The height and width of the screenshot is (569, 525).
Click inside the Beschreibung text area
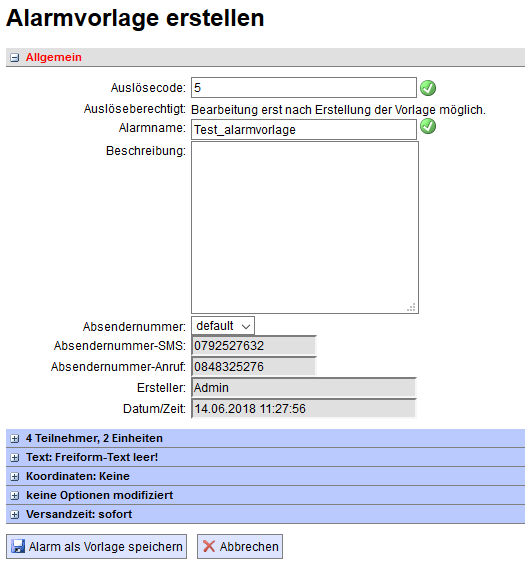tap(305, 227)
